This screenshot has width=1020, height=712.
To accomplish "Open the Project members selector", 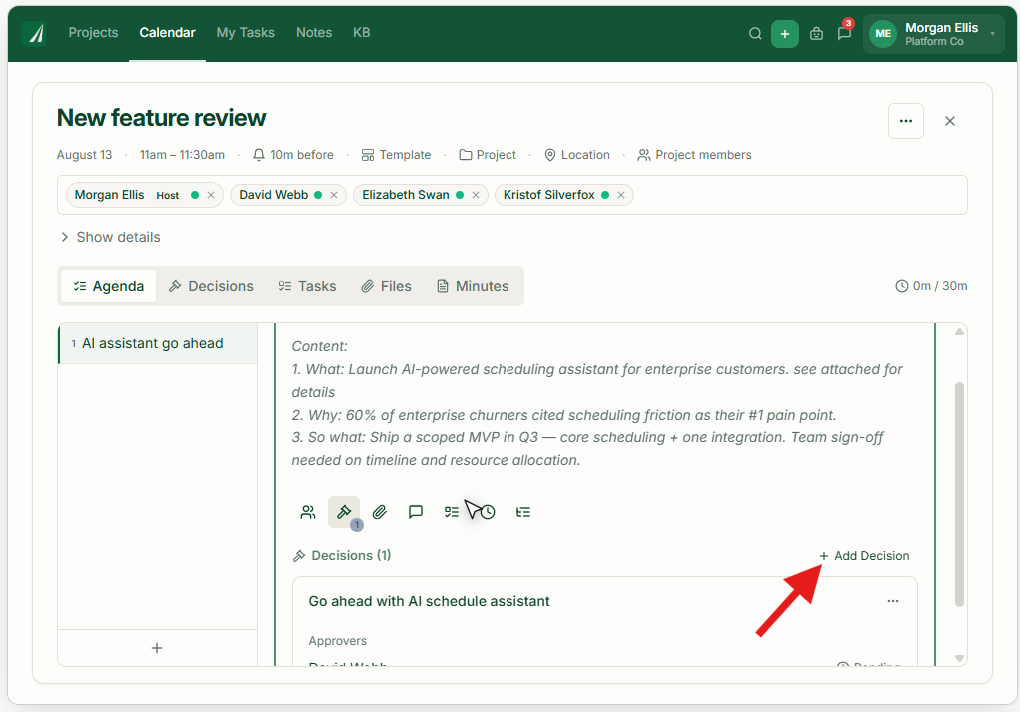I will pos(694,155).
